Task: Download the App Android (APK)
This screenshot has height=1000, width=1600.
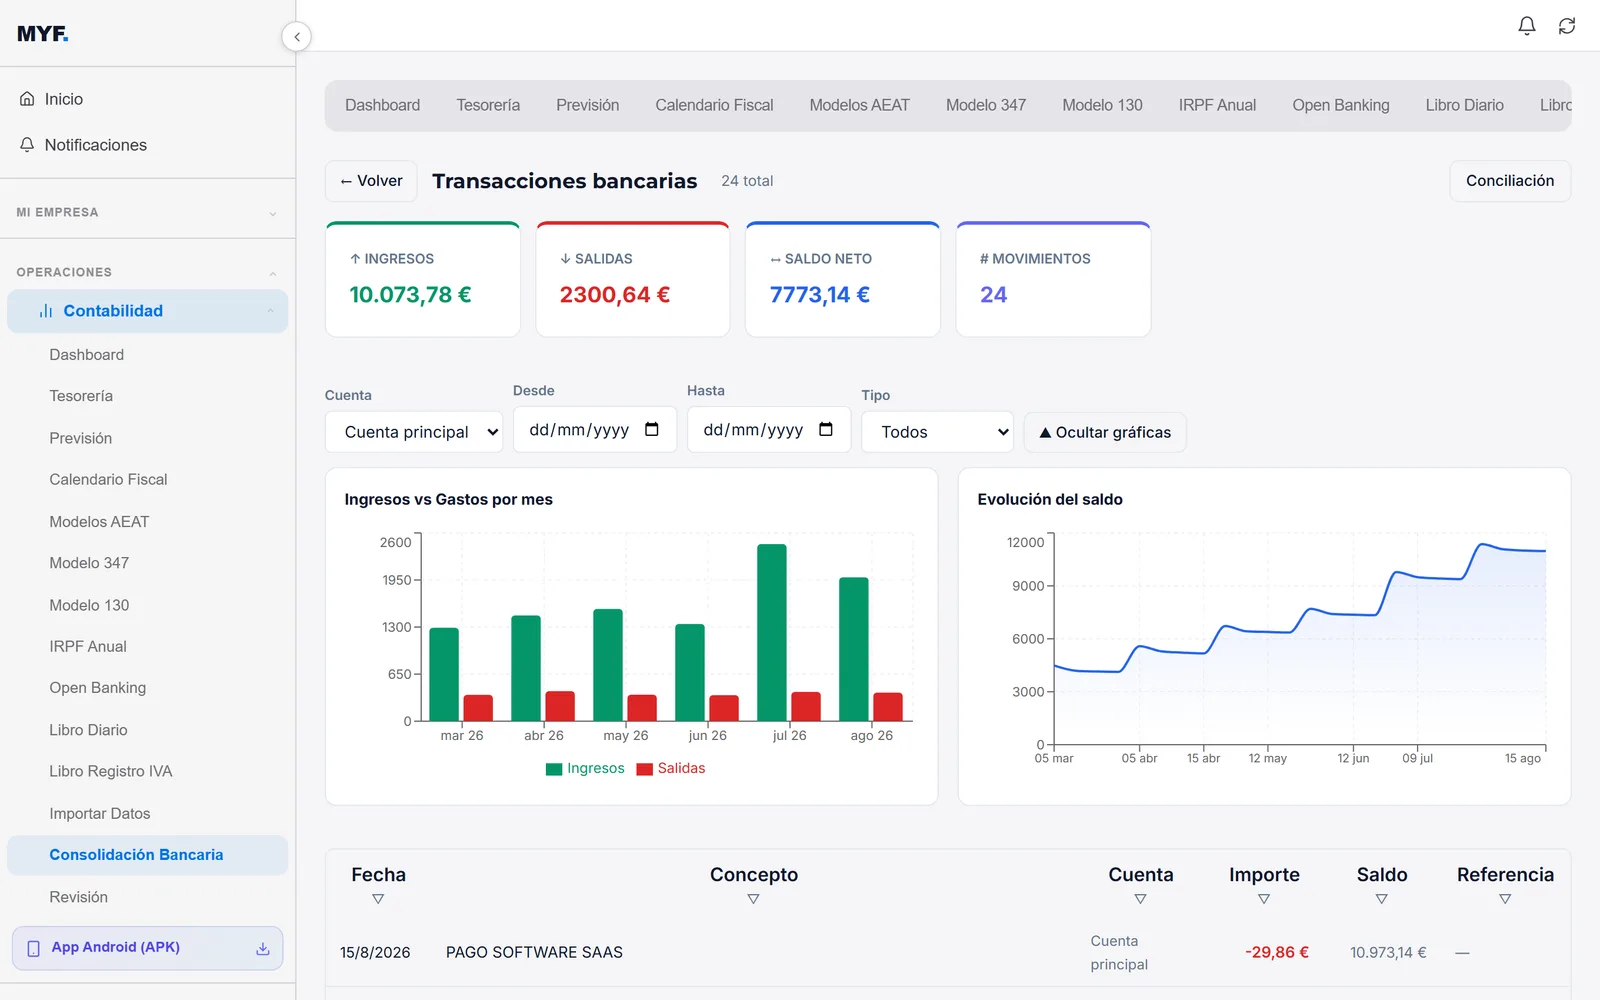Action: (x=147, y=948)
